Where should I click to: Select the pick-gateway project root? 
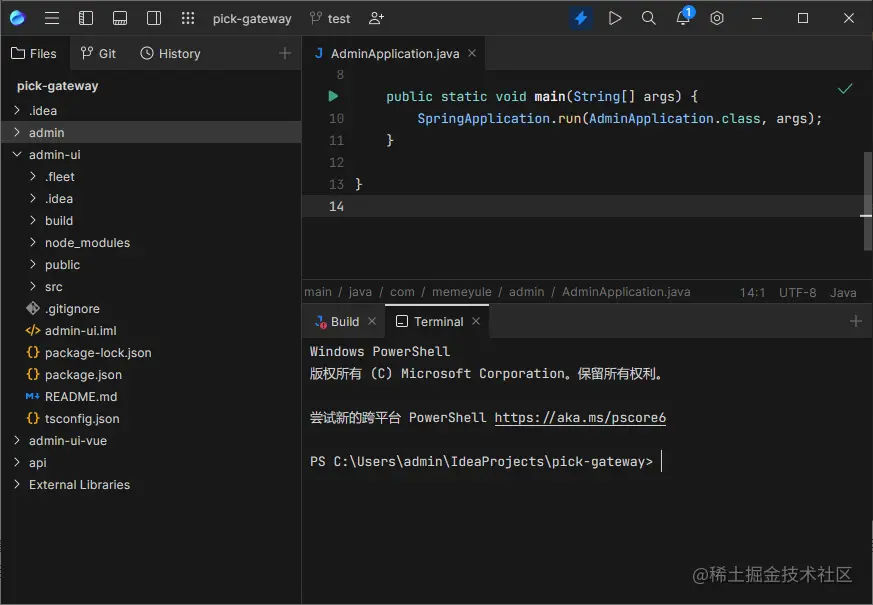pyautogui.click(x=57, y=86)
